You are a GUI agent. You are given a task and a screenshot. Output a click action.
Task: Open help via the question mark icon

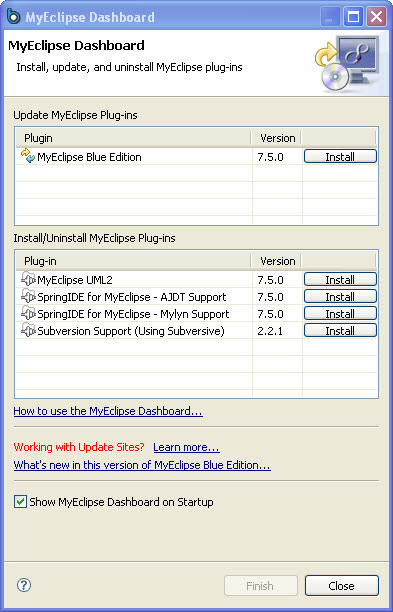pos(24,585)
